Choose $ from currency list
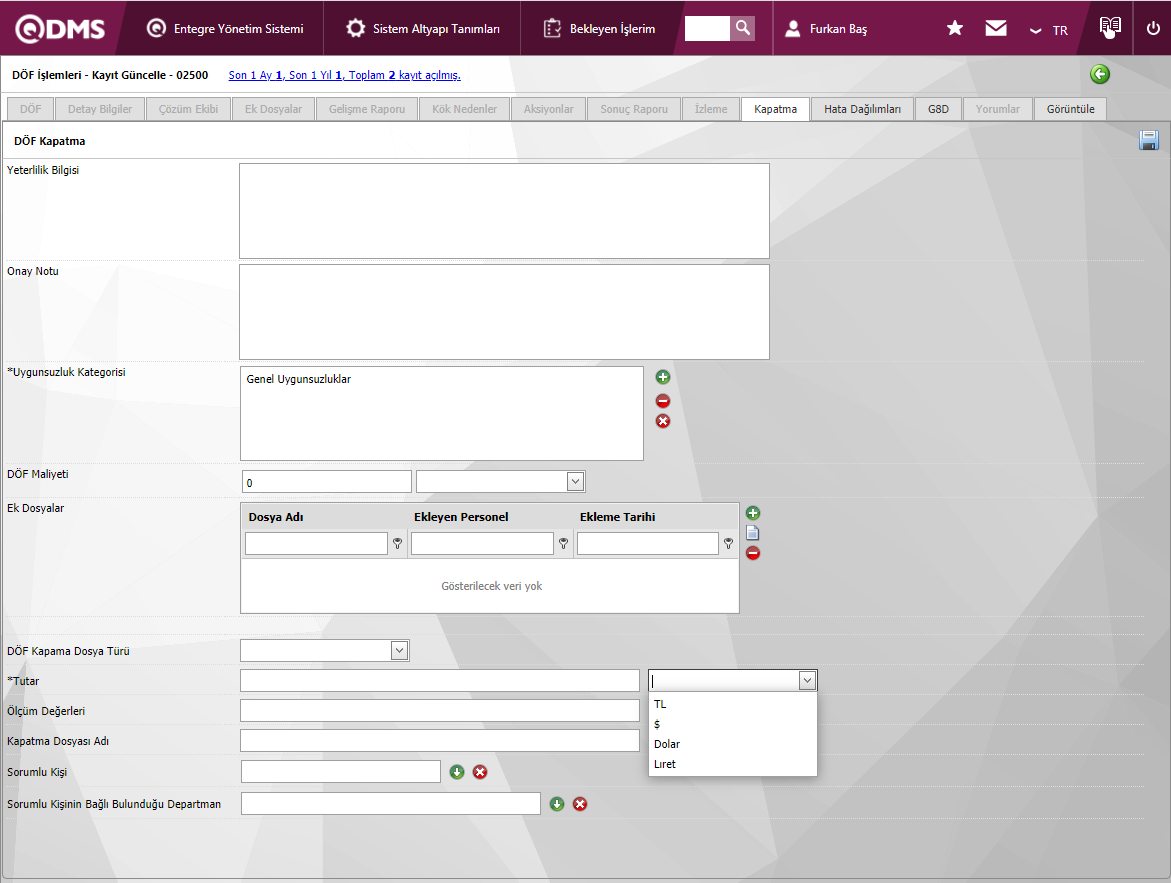Image resolution: width=1171 pixels, height=883 pixels. [x=733, y=724]
